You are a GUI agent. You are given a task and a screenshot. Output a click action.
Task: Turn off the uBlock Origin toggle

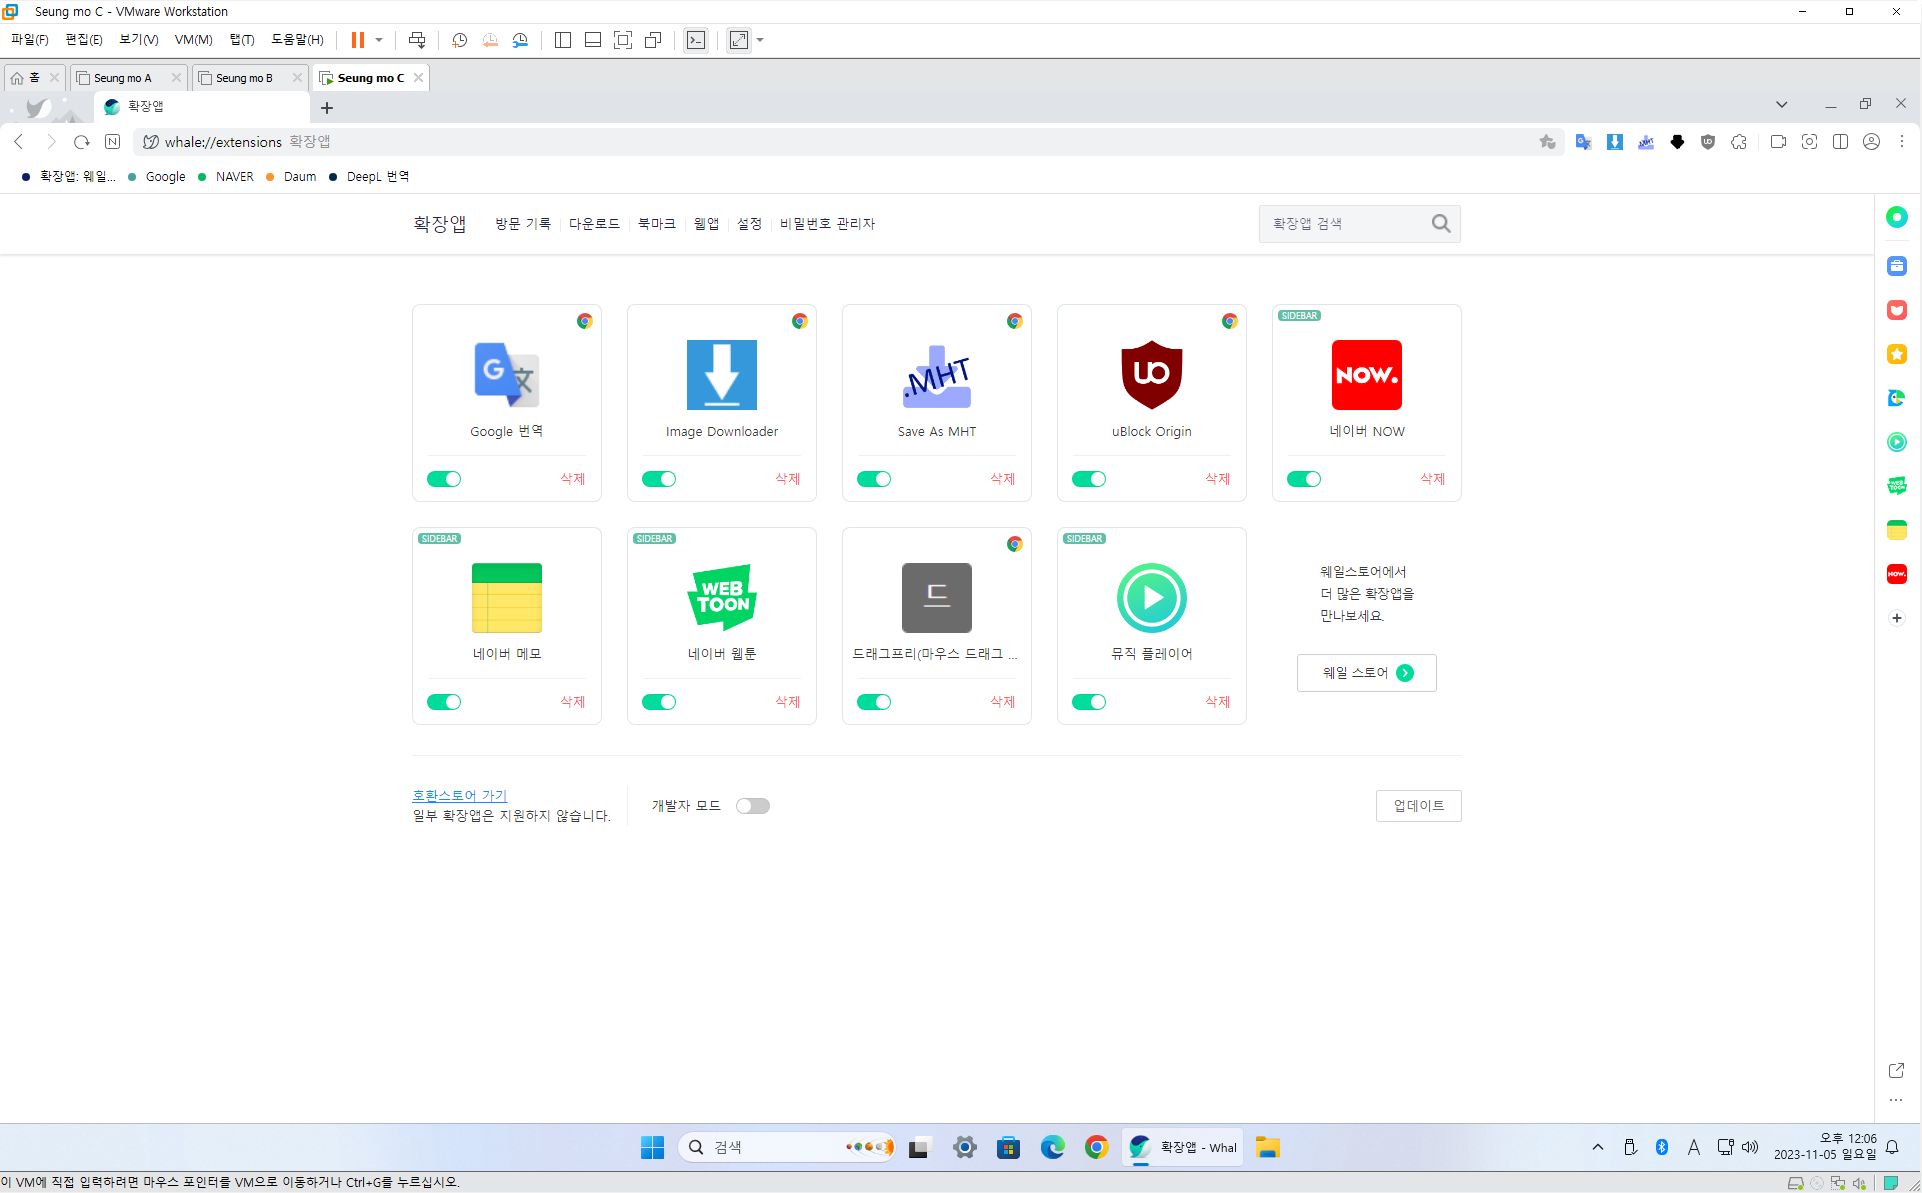[1089, 479]
